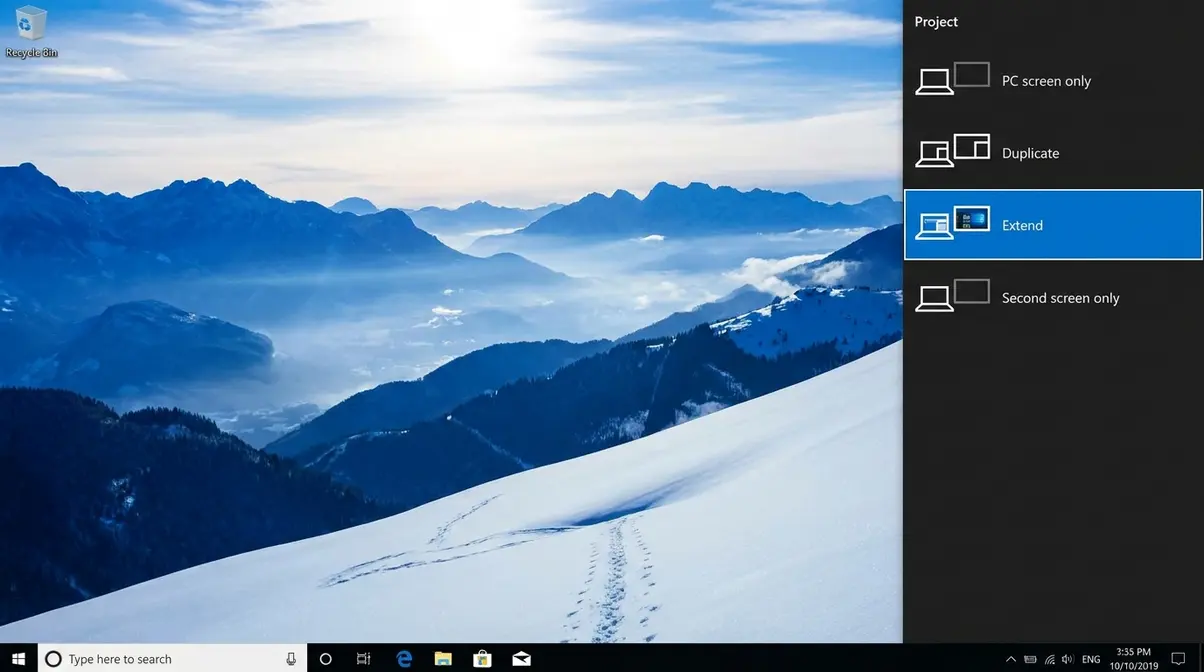
Task: Open File Explorer from the taskbar
Action: 443,659
